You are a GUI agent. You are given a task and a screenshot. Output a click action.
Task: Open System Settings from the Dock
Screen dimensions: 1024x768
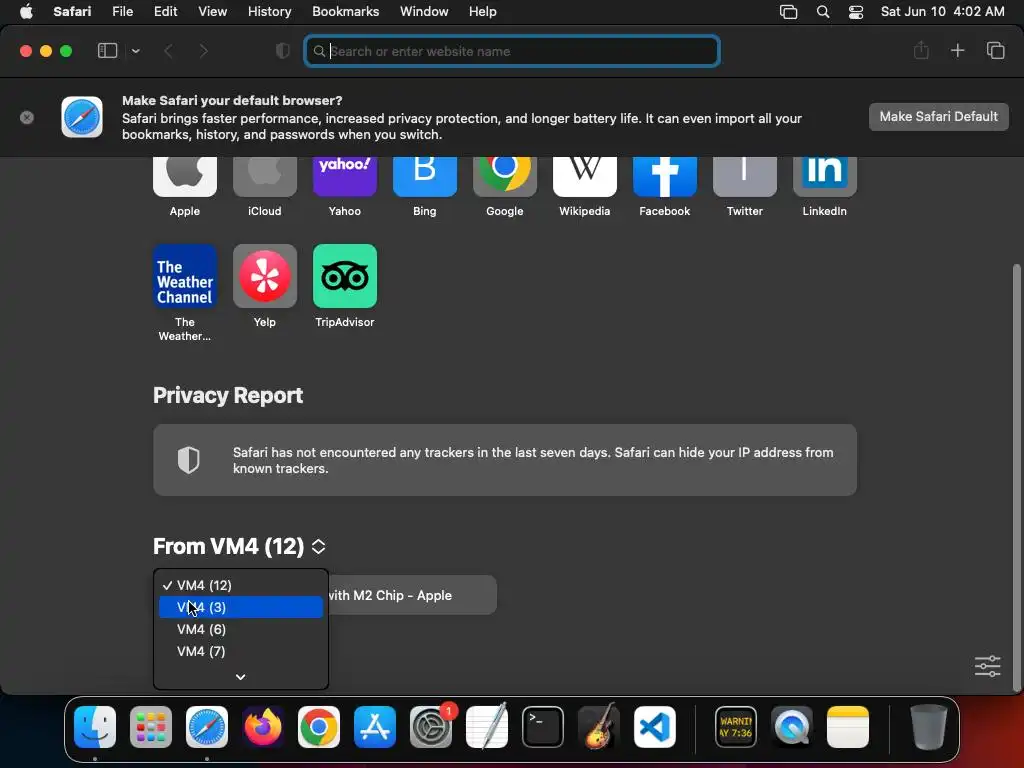(431, 727)
